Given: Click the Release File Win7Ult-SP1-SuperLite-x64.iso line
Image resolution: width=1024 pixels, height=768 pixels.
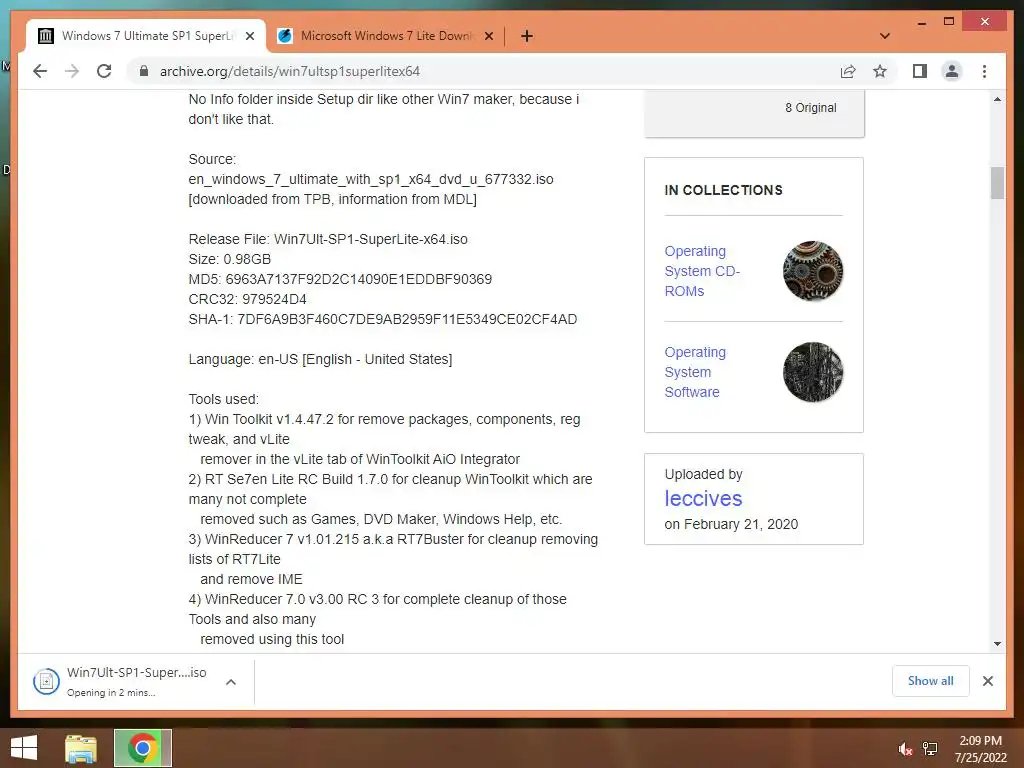Looking at the screenshot, I should 328,239.
